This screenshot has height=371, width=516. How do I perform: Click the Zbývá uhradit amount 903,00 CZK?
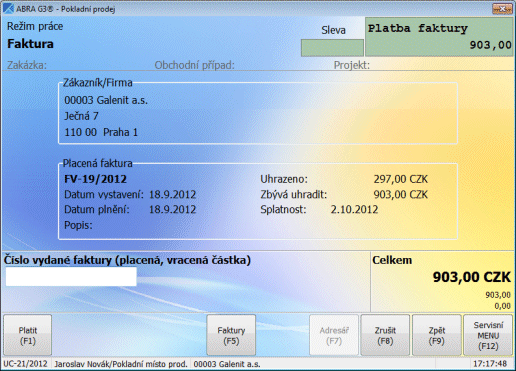tap(400, 194)
